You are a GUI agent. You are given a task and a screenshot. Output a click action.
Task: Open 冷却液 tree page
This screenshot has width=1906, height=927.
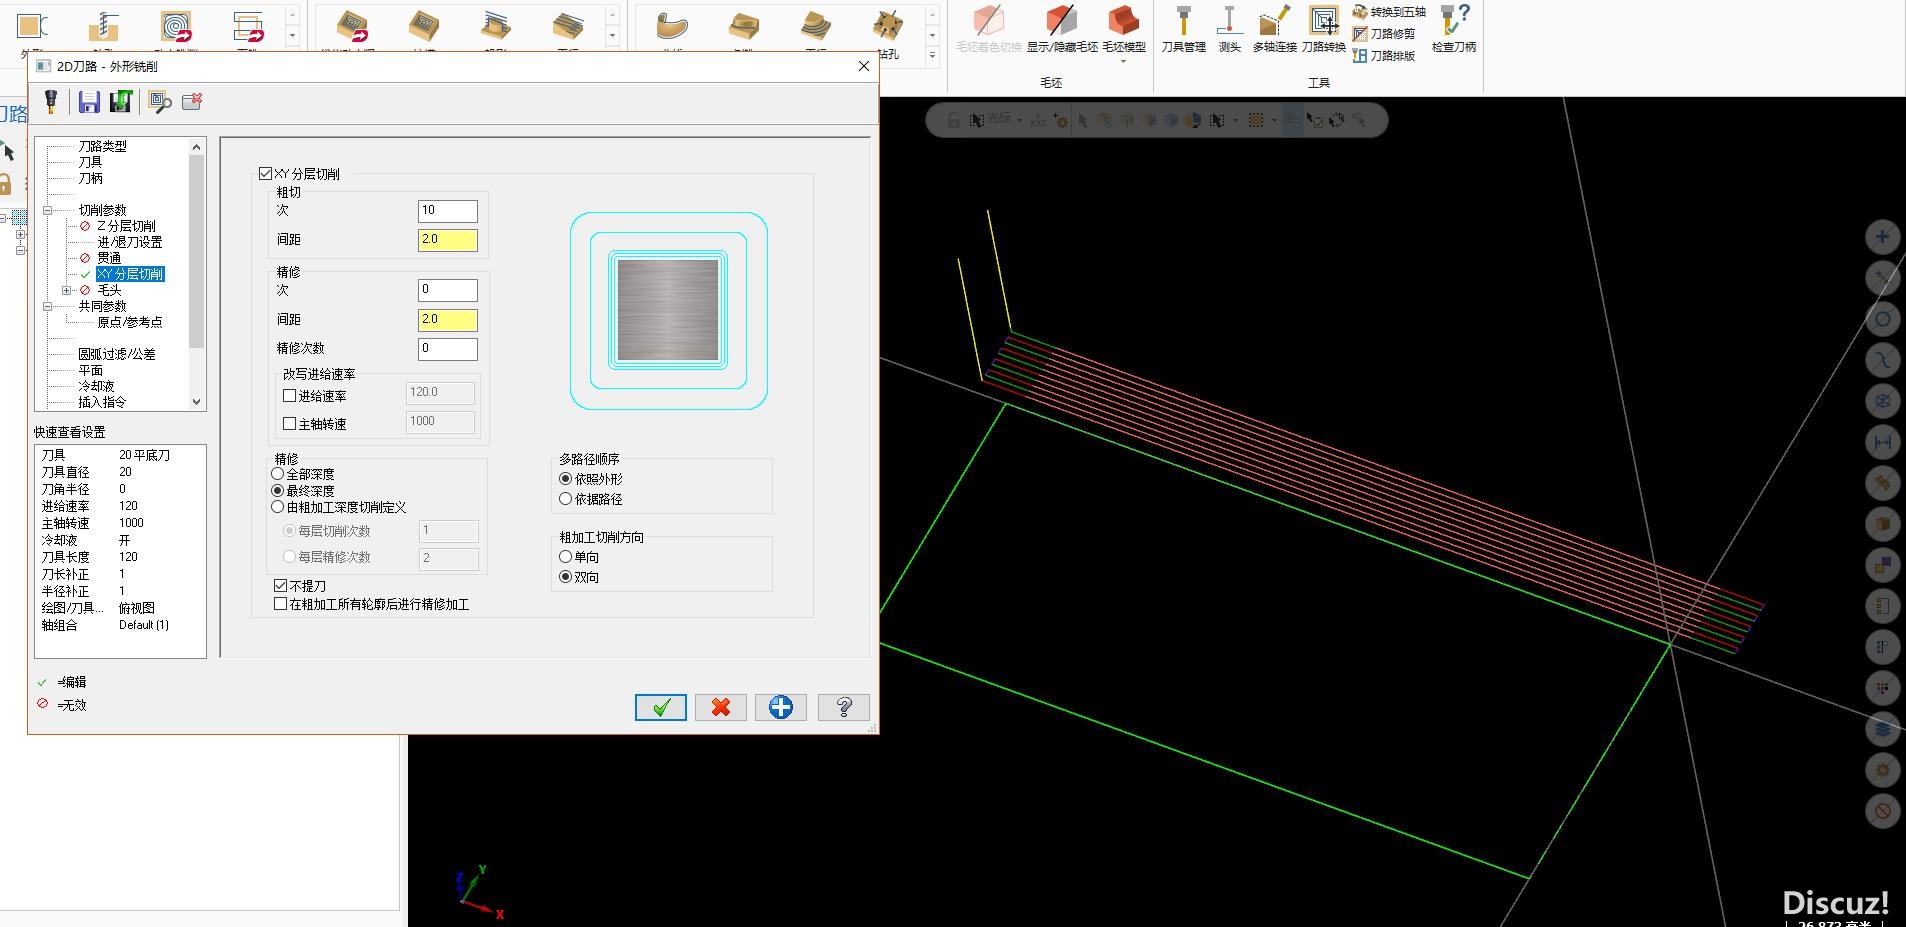tap(97, 386)
